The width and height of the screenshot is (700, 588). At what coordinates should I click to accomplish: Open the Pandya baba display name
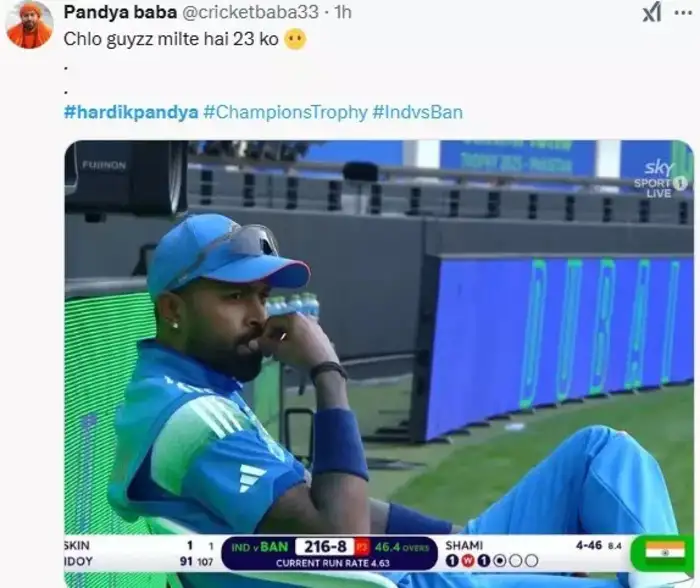120,12
